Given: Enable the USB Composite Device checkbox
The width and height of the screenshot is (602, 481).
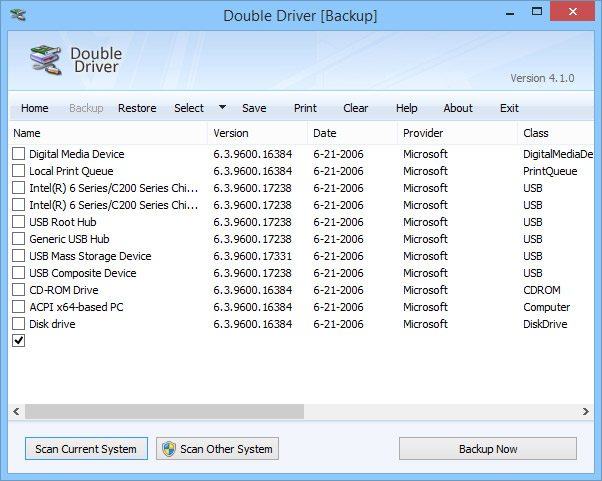Looking at the screenshot, I should (18, 273).
